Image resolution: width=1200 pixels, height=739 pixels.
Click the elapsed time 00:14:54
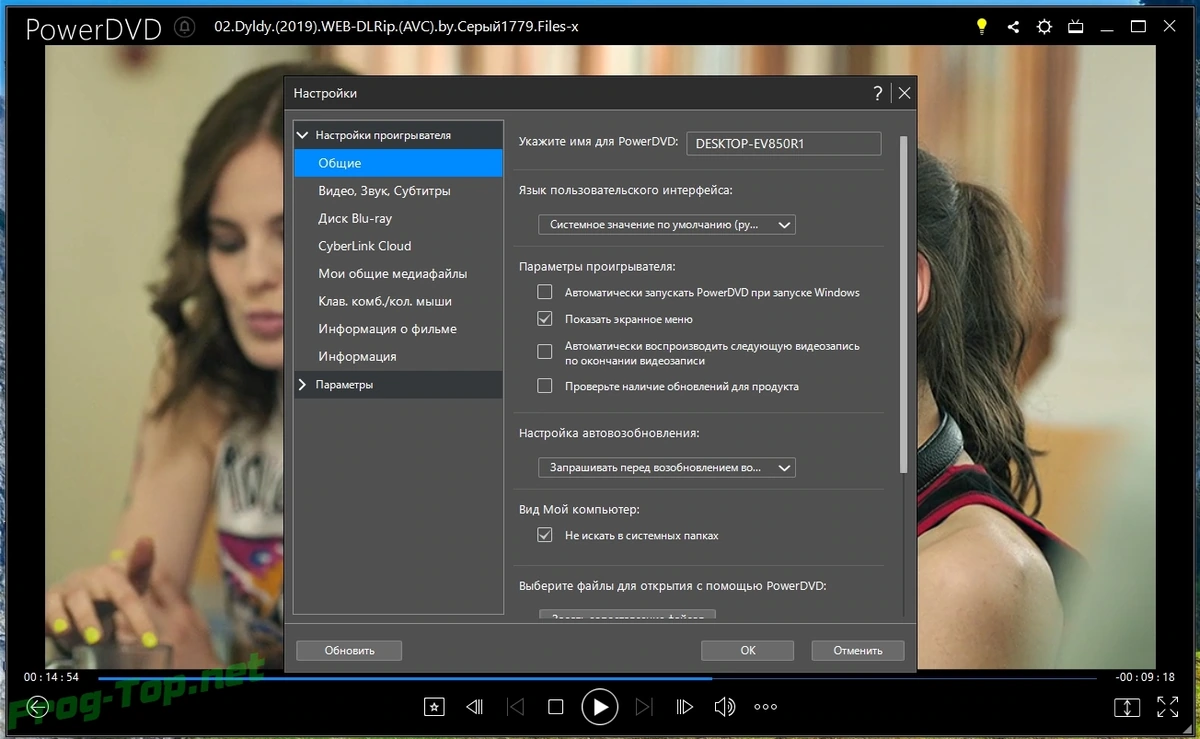point(52,677)
